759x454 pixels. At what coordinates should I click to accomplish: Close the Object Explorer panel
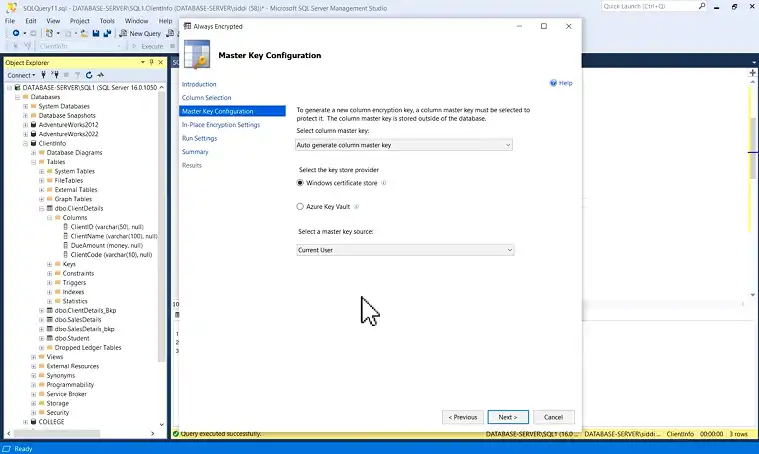click(161, 62)
